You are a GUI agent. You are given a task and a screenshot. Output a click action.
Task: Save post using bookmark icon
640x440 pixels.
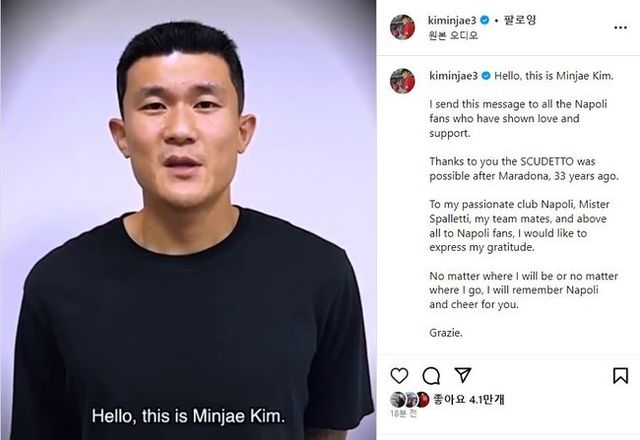[620, 376]
